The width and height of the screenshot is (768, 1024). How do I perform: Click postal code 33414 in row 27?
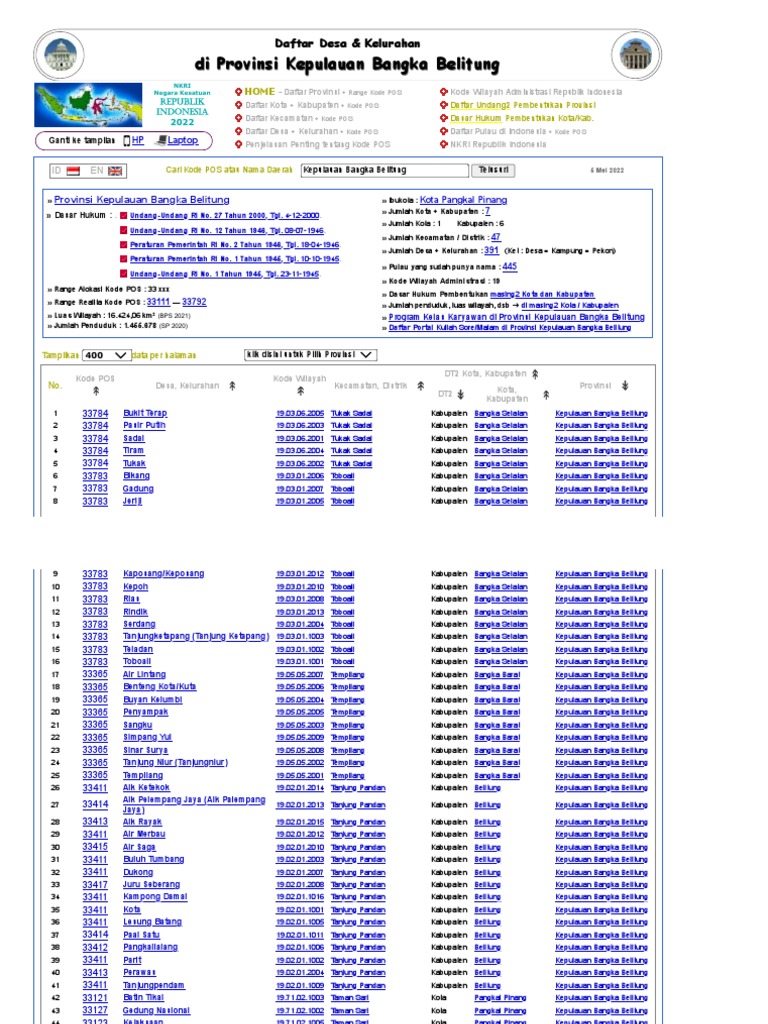click(x=95, y=805)
